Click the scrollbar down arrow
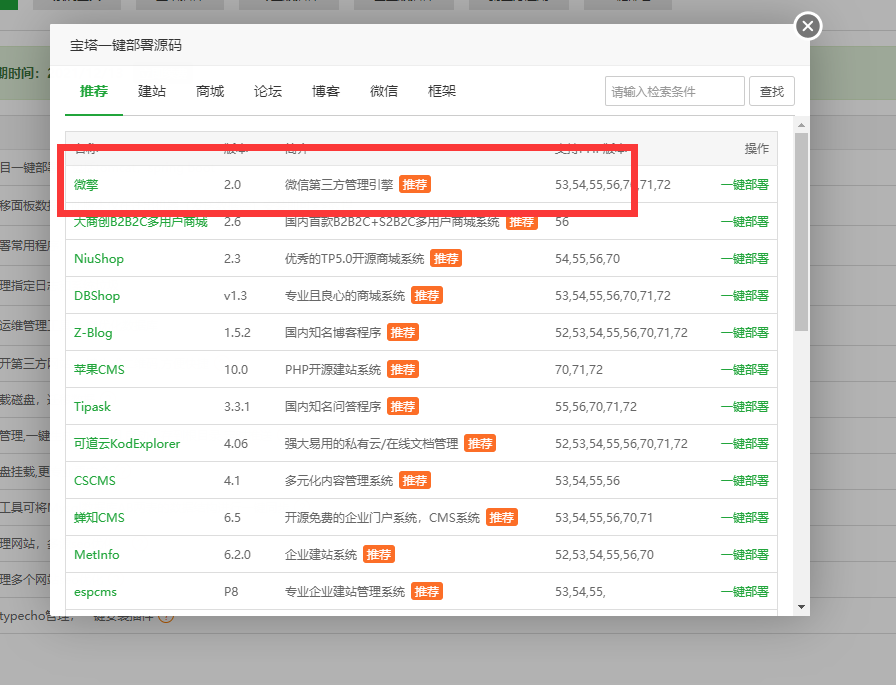The image size is (896, 685). [801, 607]
